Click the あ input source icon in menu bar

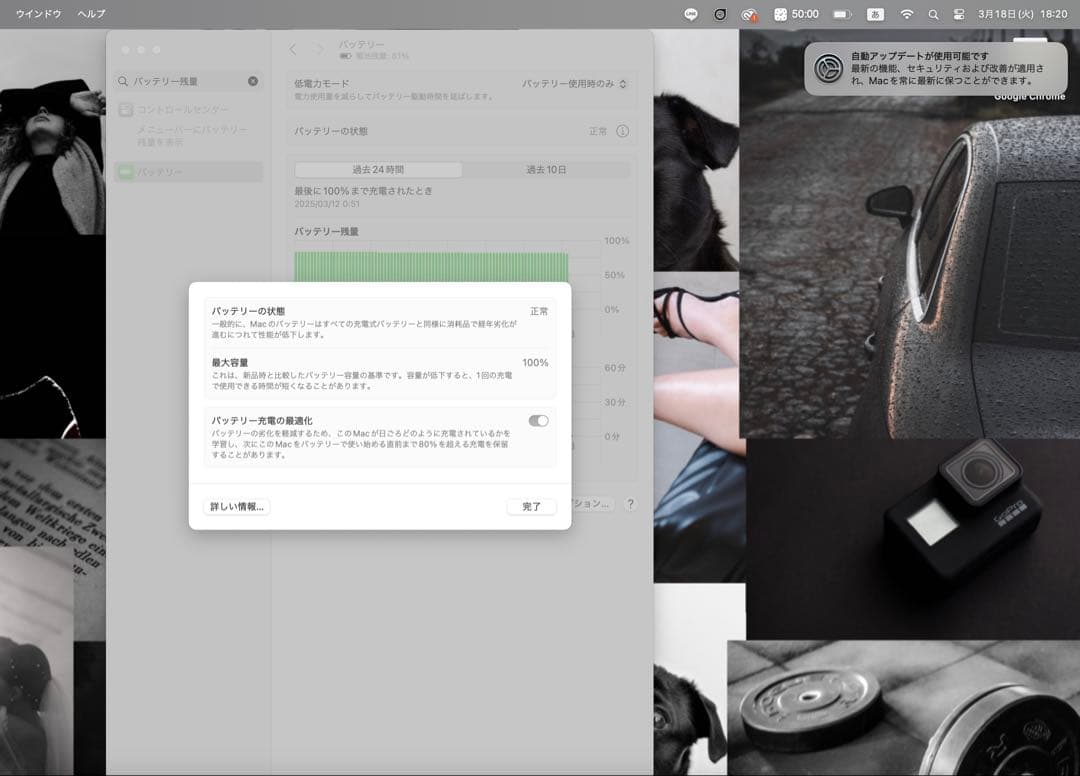875,15
